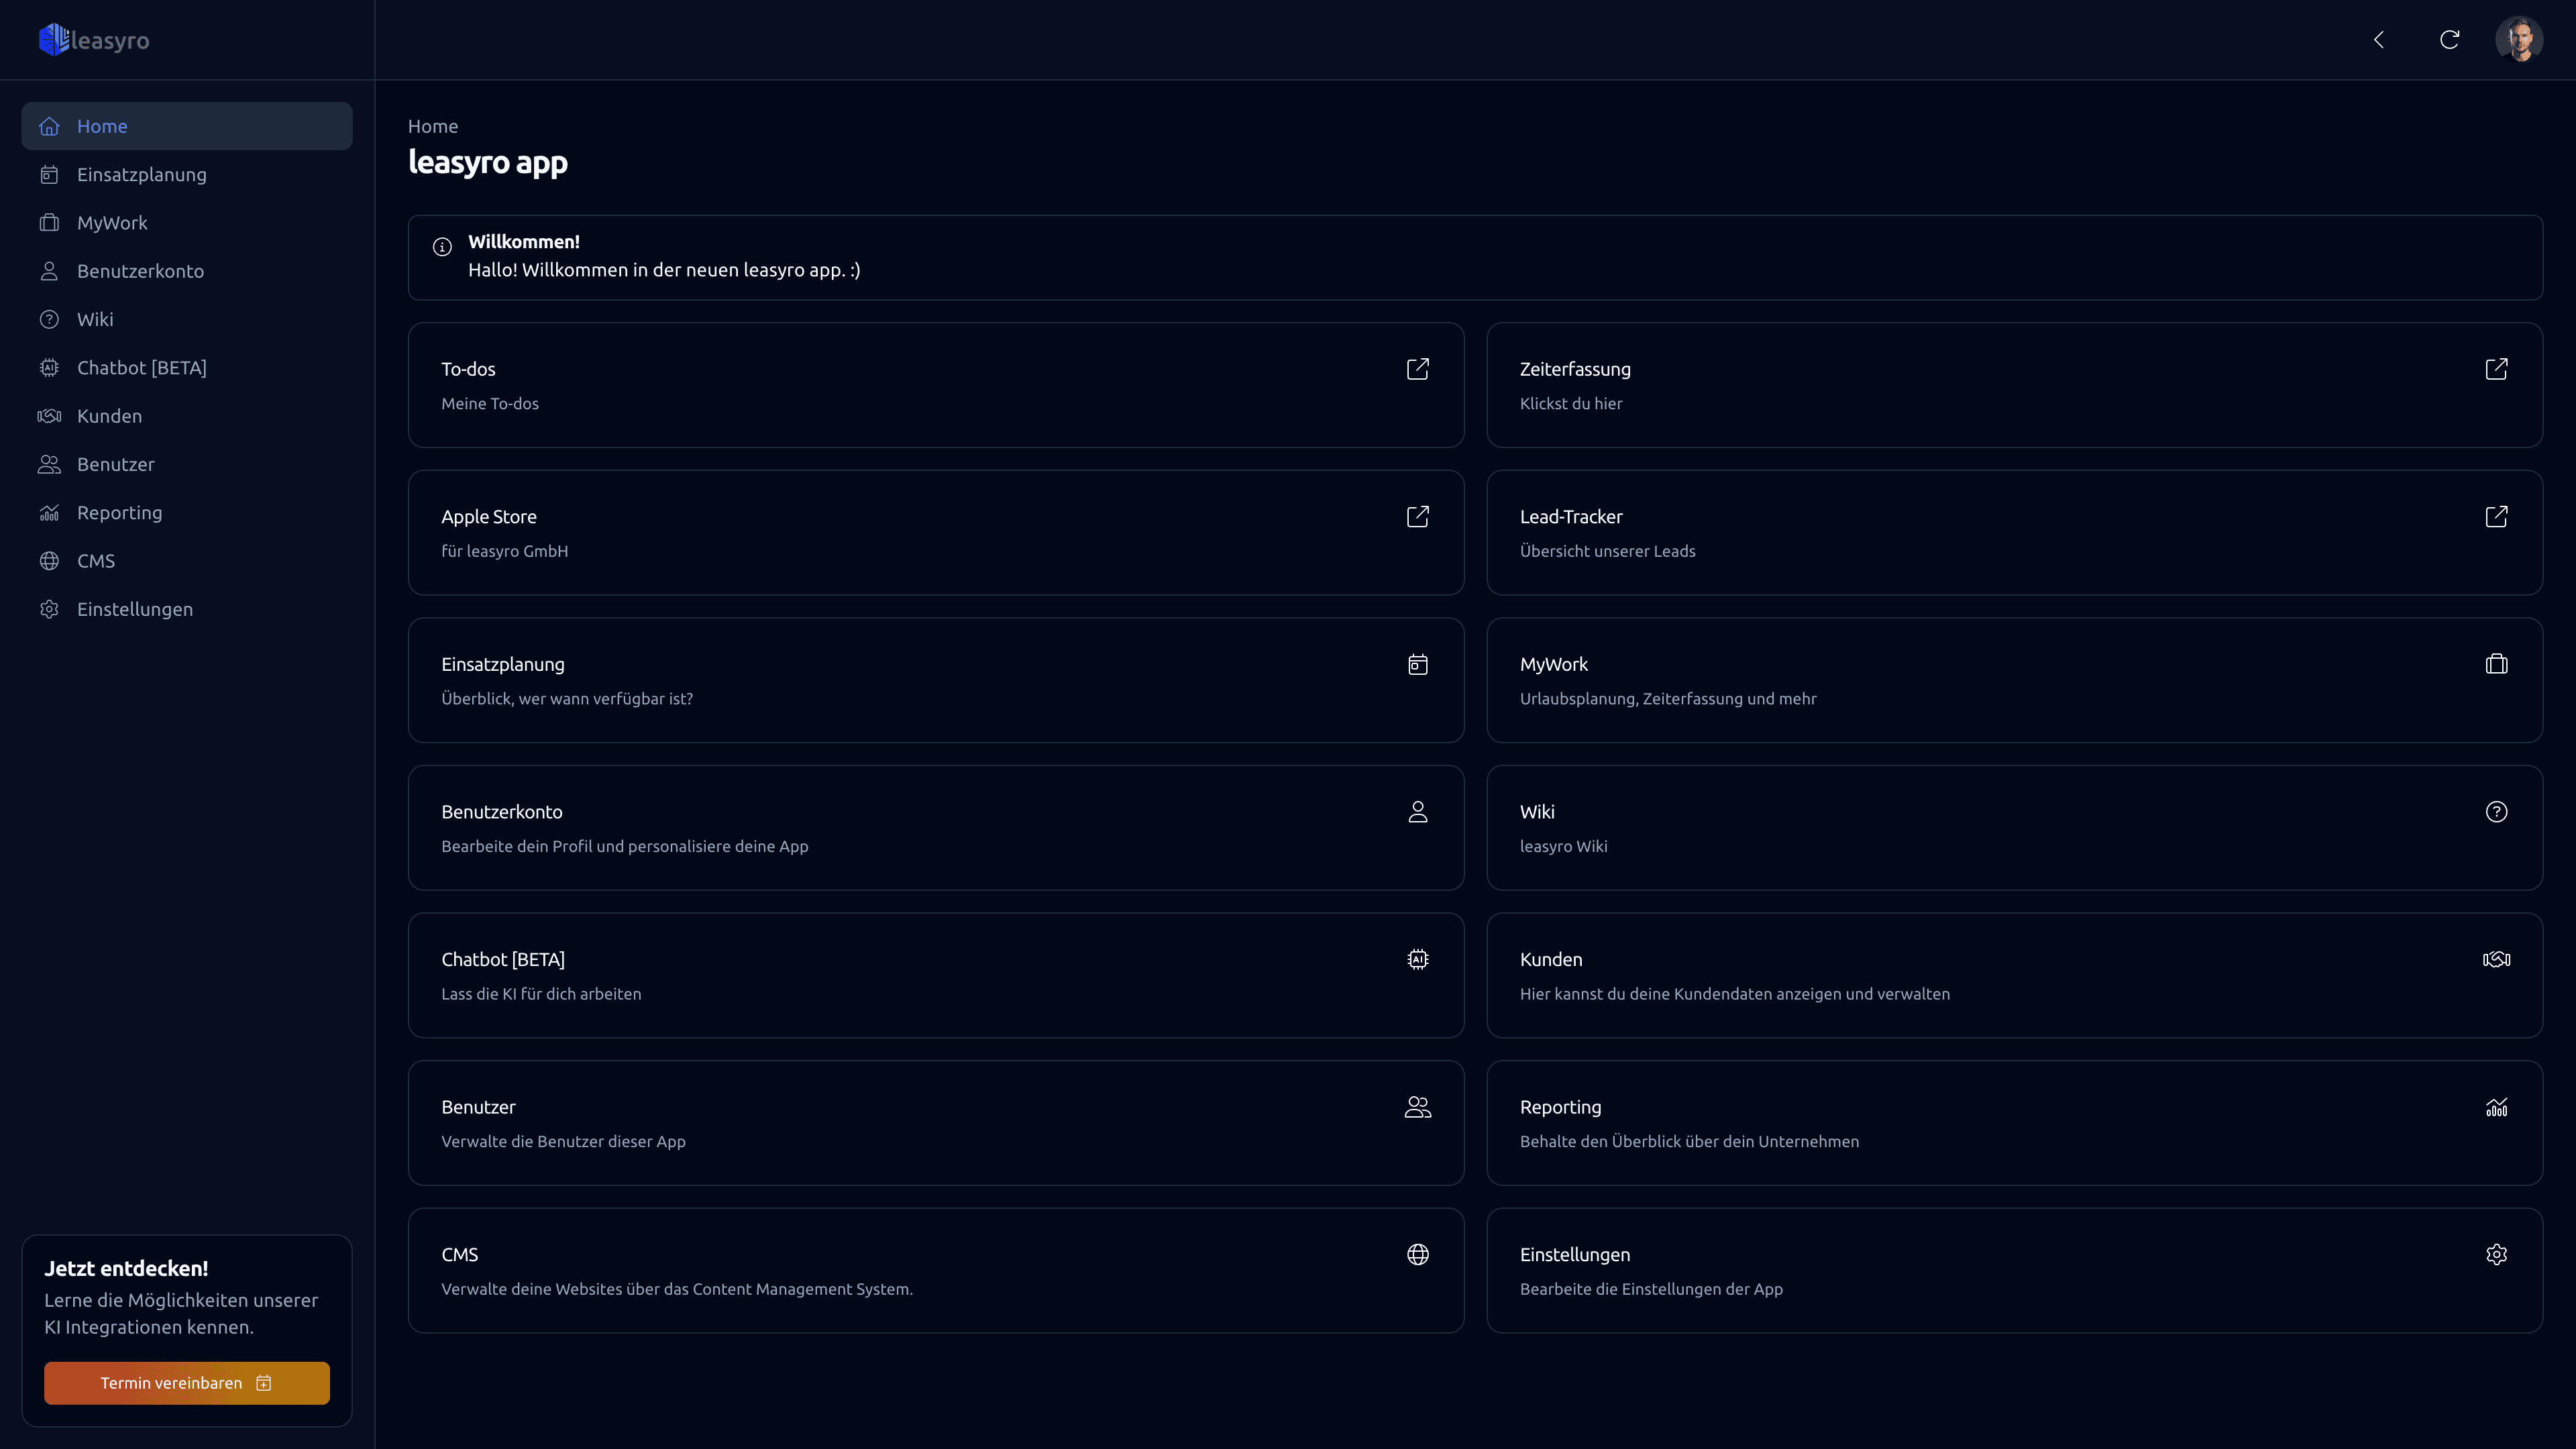This screenshot has height=1449, width=2576.
Task: Select Einsatzplanung in the sidebar
Action: tap(142, 175)
